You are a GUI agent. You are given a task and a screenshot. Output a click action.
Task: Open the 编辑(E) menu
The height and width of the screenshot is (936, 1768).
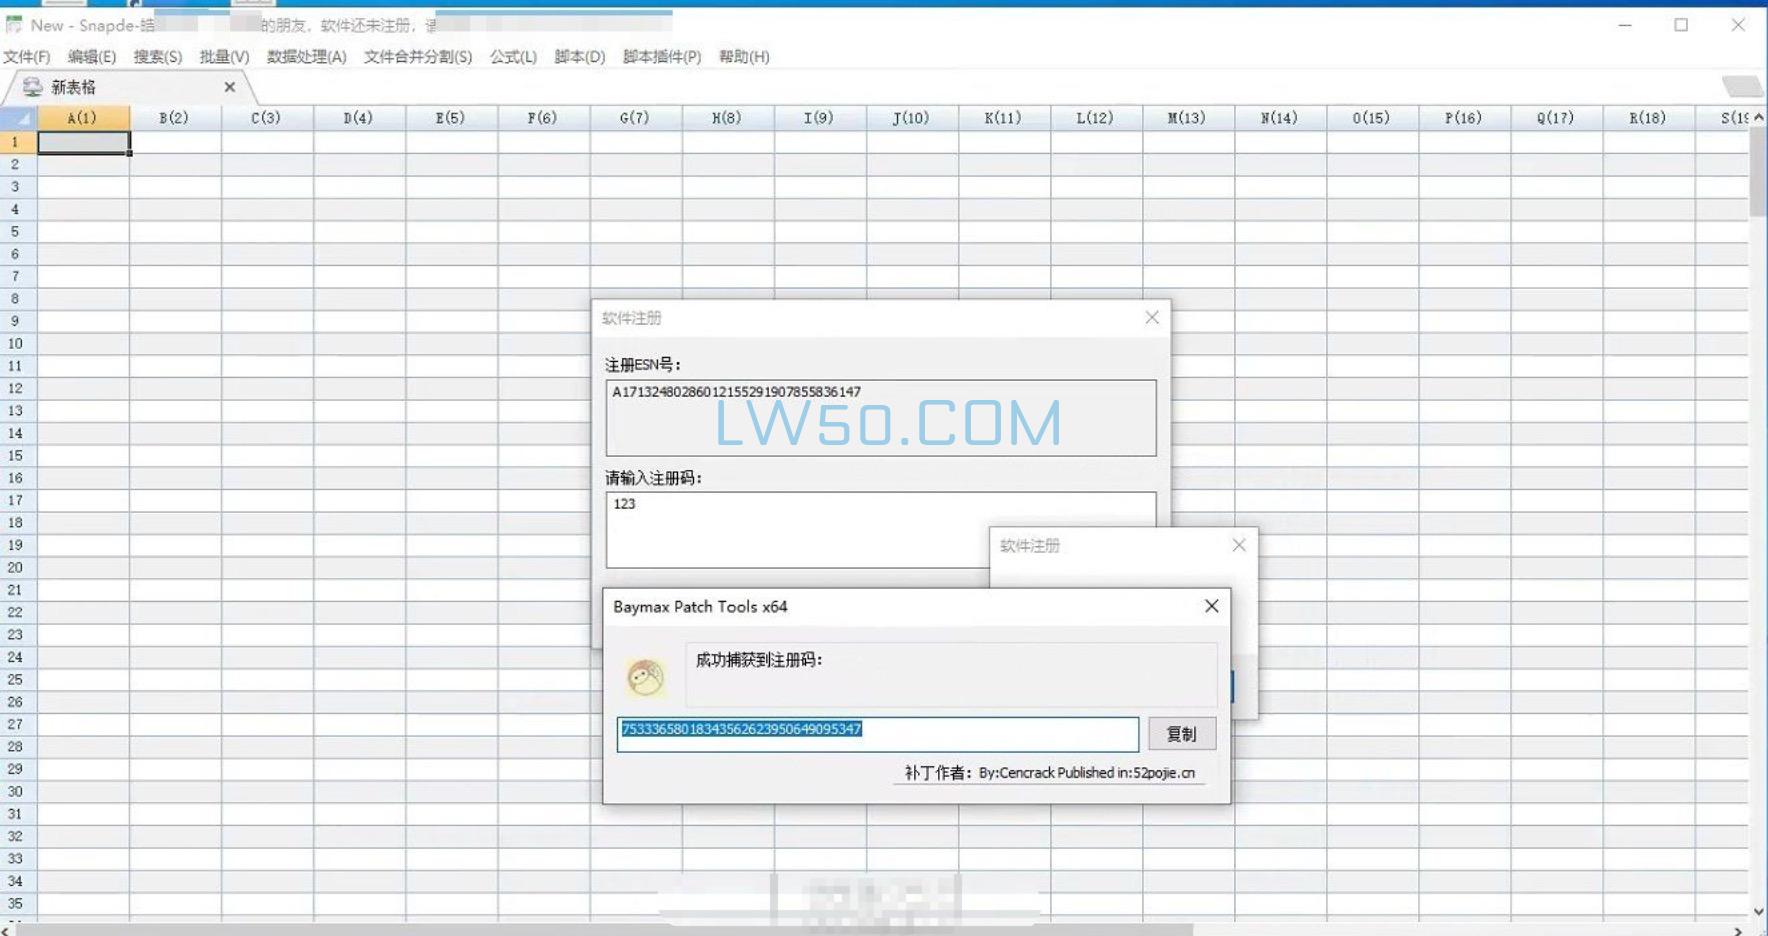pyautogui.click(x=92, y=57)
